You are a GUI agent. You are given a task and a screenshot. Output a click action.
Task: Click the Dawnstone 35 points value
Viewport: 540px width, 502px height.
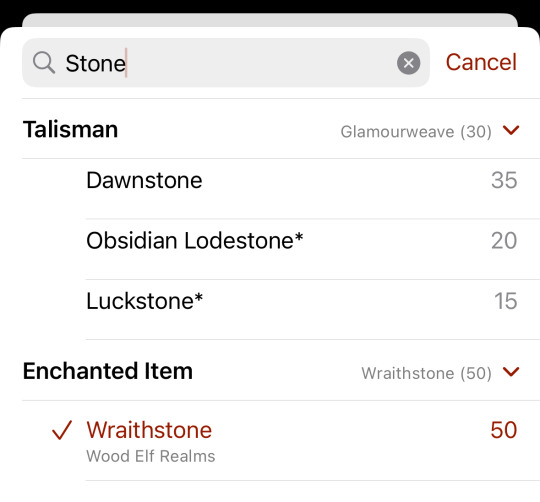(x=504, y=180)
